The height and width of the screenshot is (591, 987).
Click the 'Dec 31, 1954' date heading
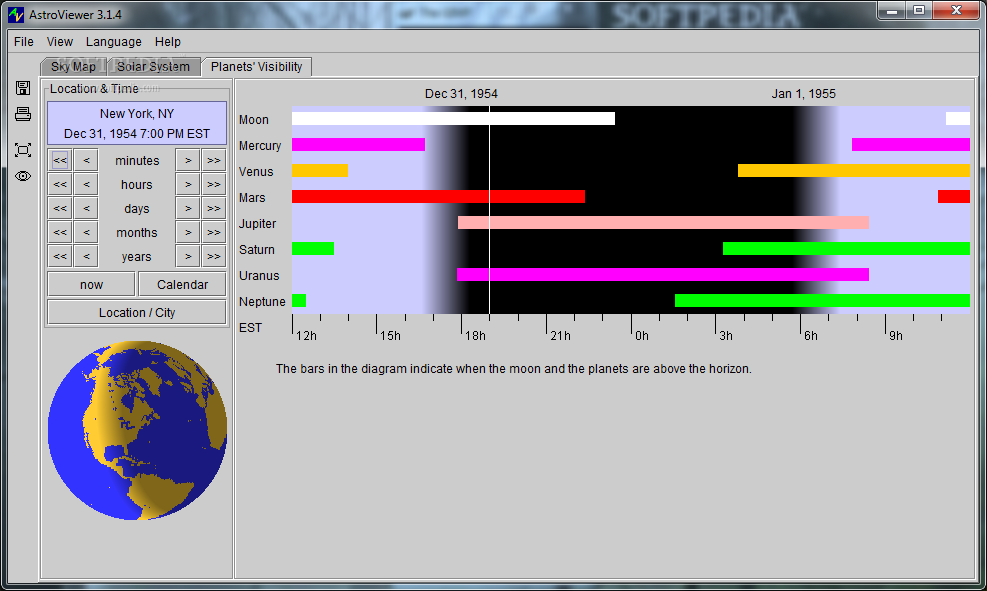(461, 94)
